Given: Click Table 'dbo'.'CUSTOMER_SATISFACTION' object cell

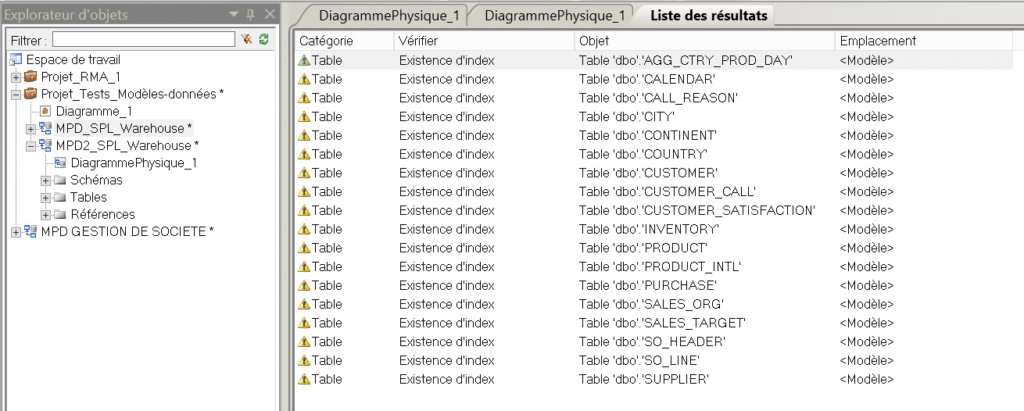Looking at the screenshot, I should (x=697, y=210).
